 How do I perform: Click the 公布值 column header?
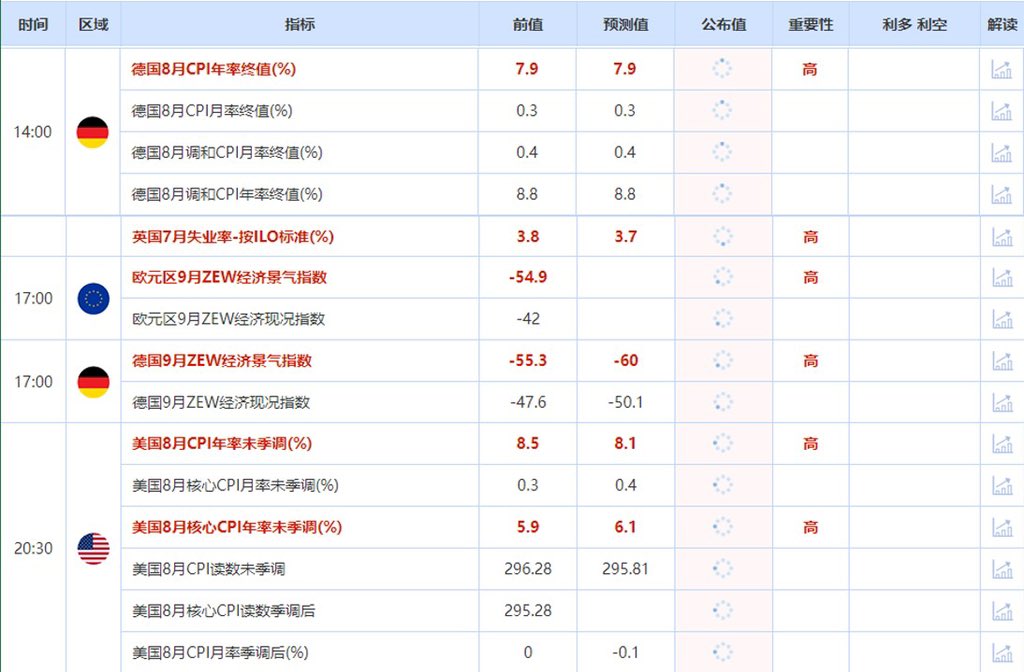724,24
